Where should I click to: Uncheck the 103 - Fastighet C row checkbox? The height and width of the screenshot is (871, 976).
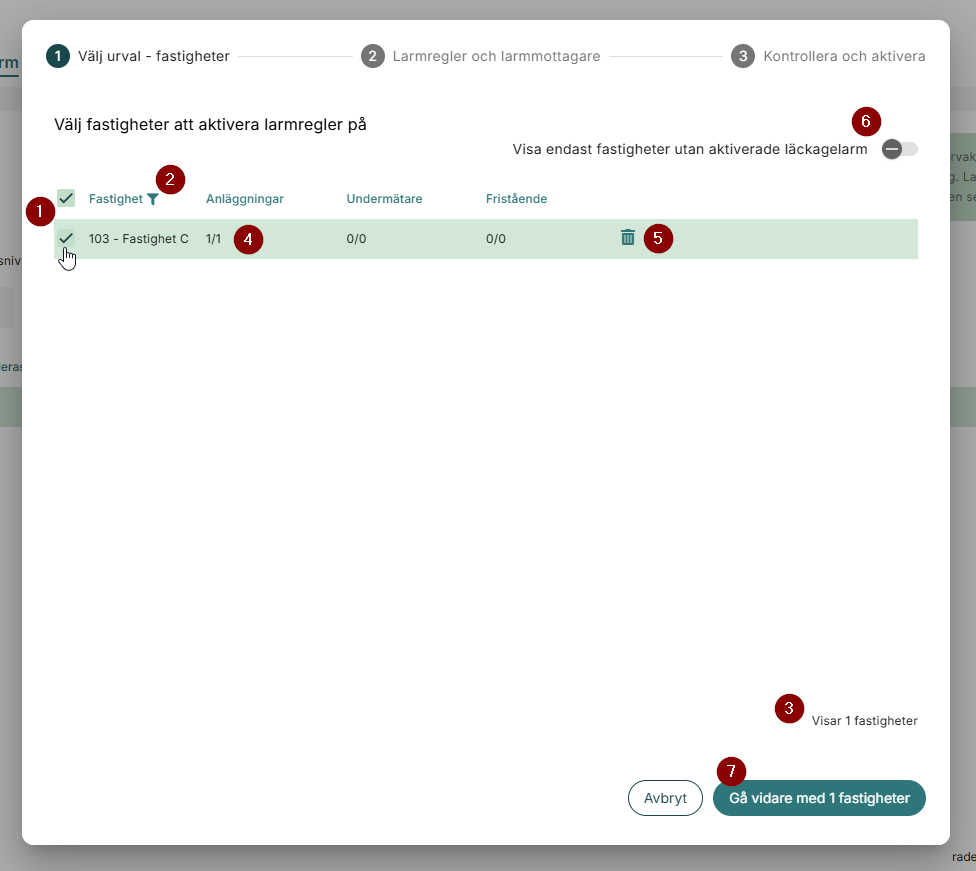[x=66, y=239]
